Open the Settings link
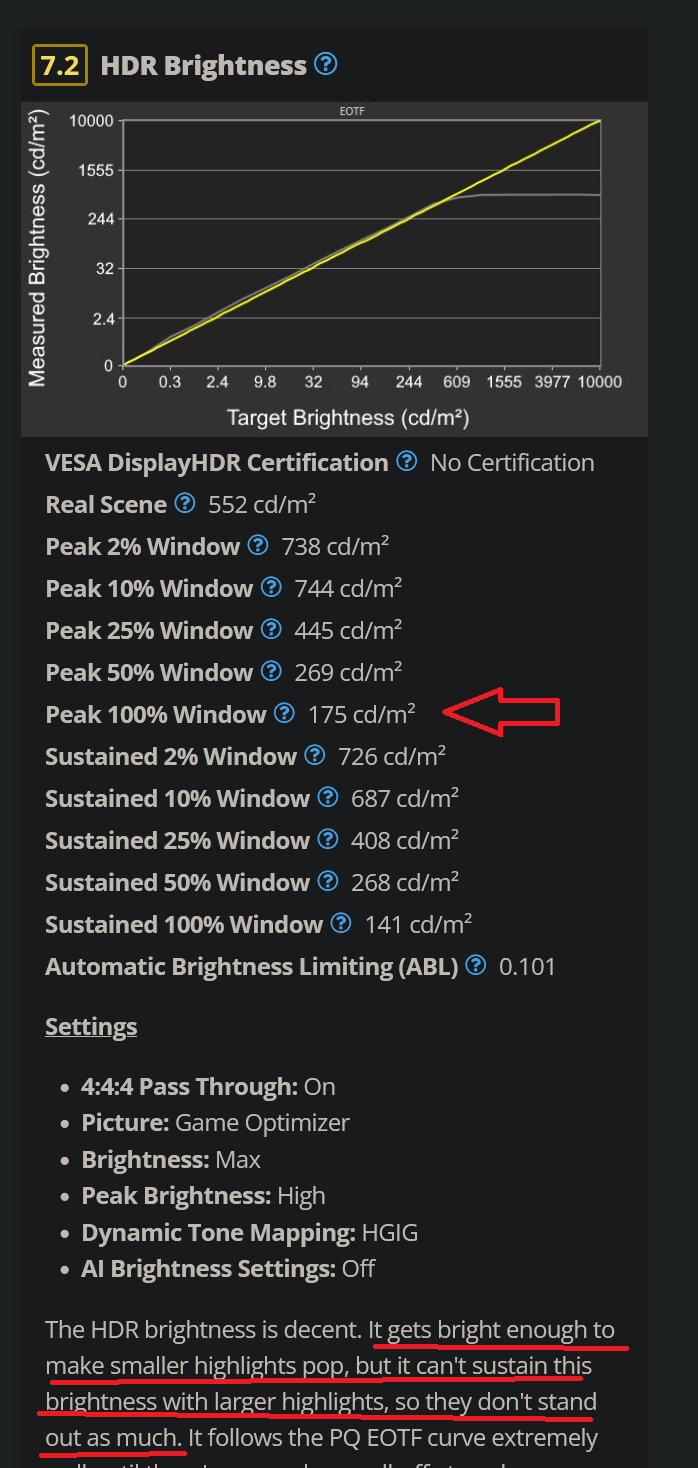Viewport: 698px width, 1468px height. tap(91, 1026)
